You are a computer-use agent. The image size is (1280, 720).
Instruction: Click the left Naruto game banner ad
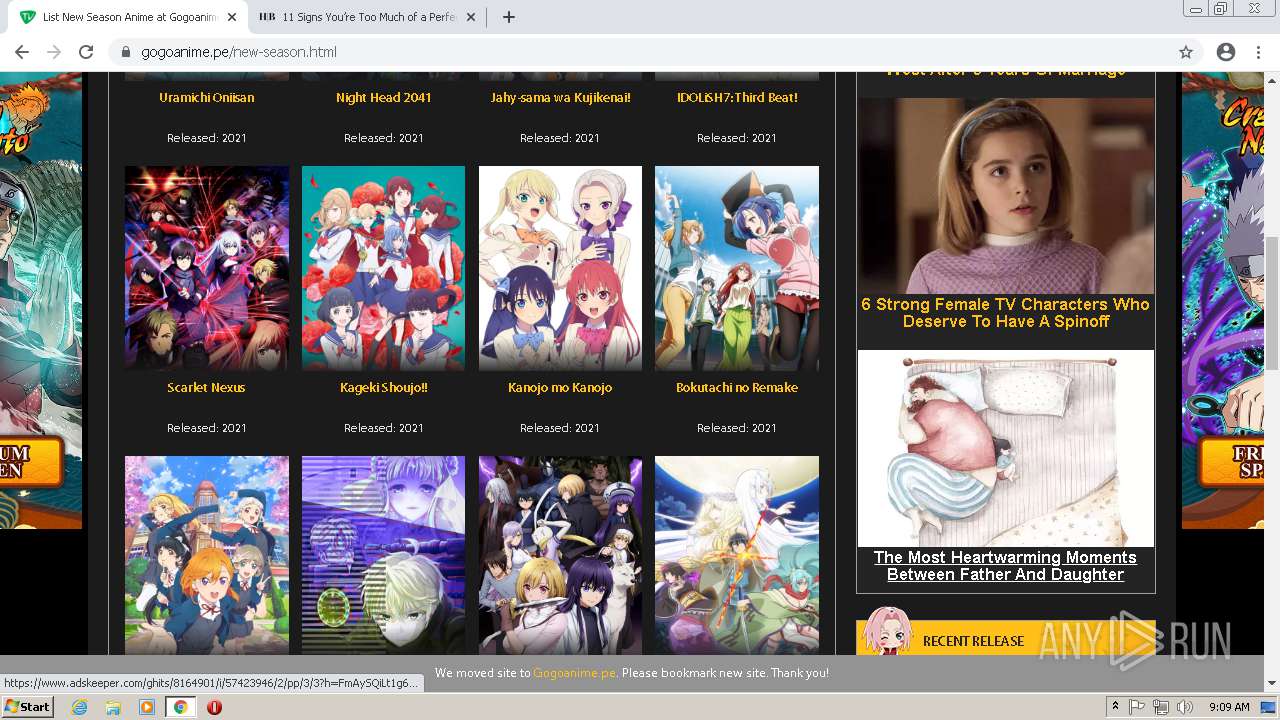tap(41, 300)
